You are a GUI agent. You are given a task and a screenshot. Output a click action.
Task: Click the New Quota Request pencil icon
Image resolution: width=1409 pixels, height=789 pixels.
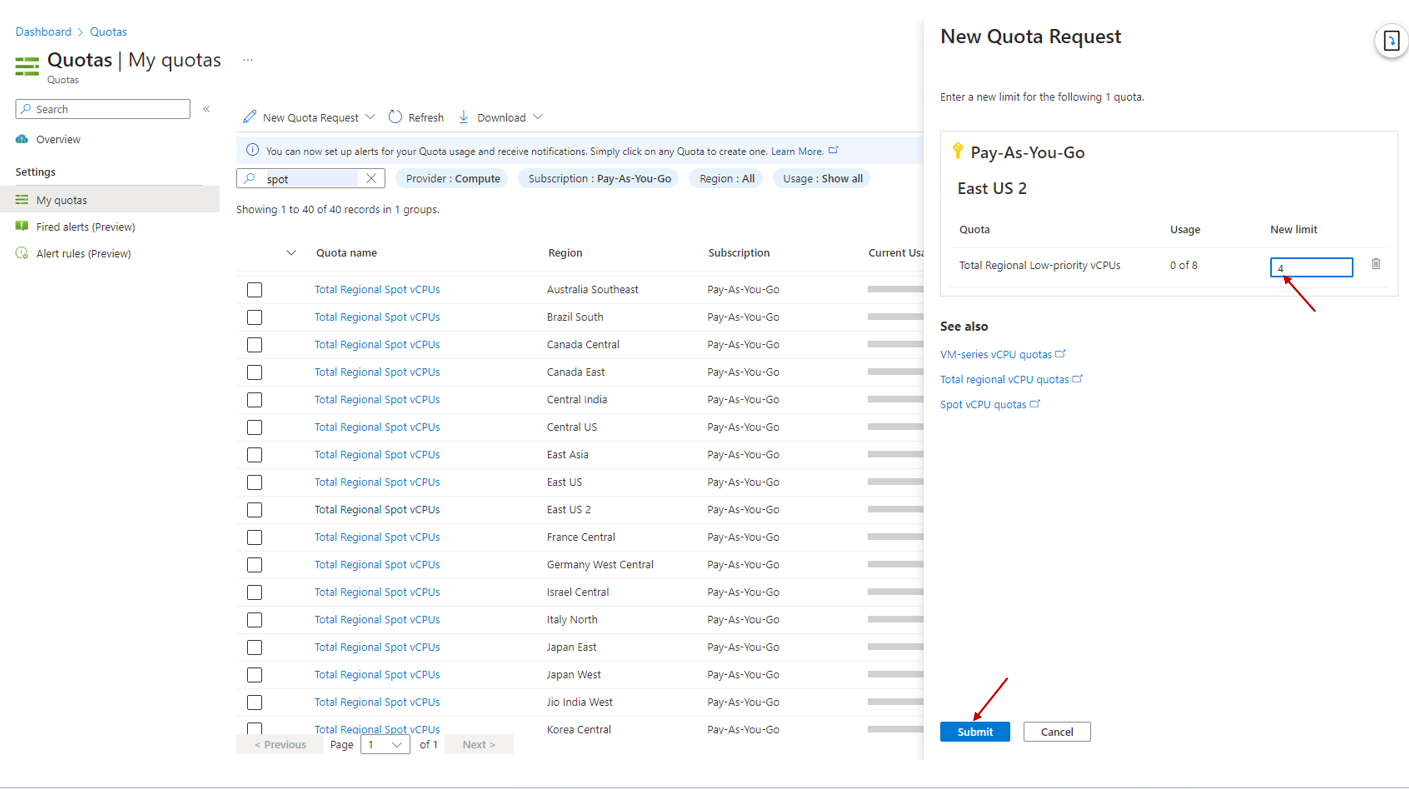tap(250, 117)
